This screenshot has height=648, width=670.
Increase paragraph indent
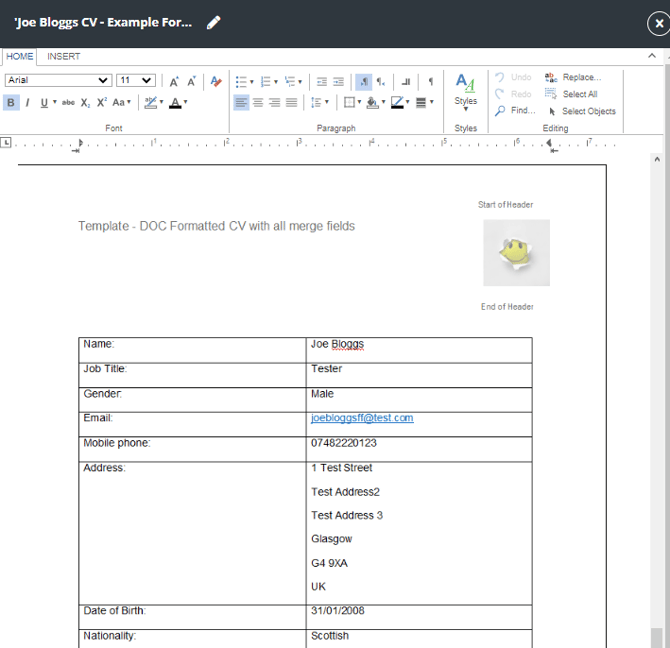point(338,81)
